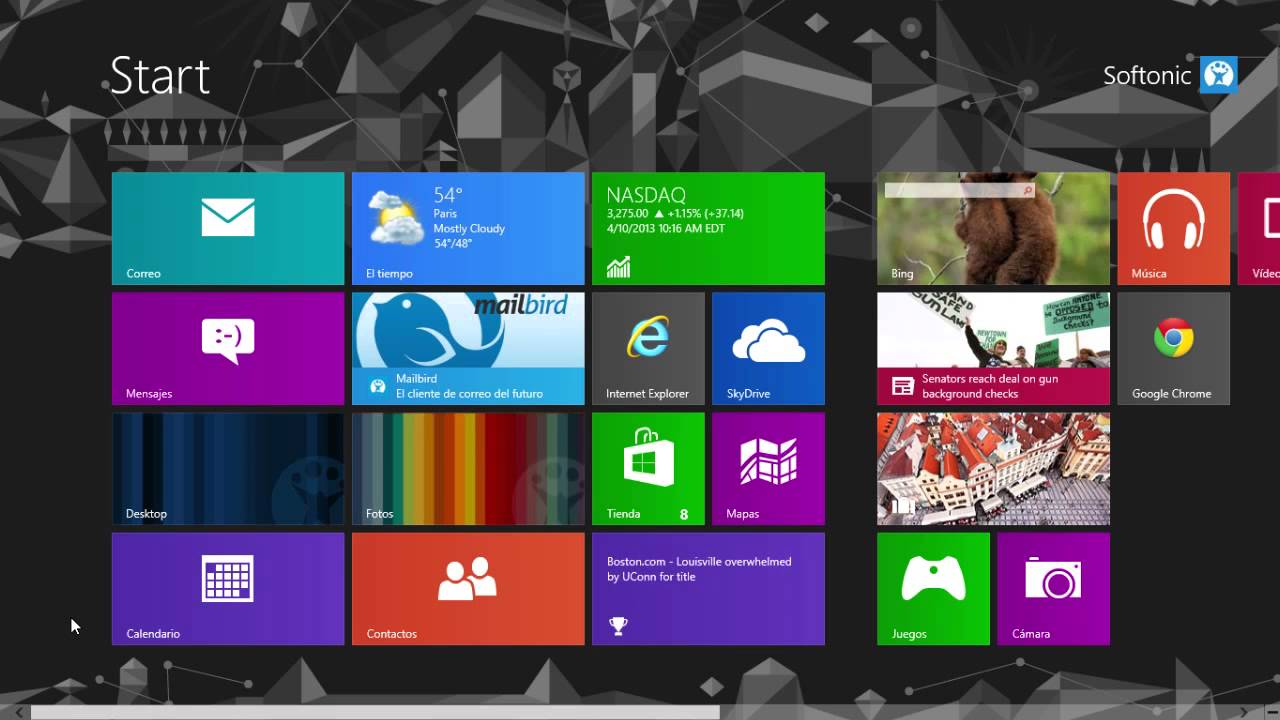Open the Música music tile
1280x720 pixels.
click(1173, 228)
